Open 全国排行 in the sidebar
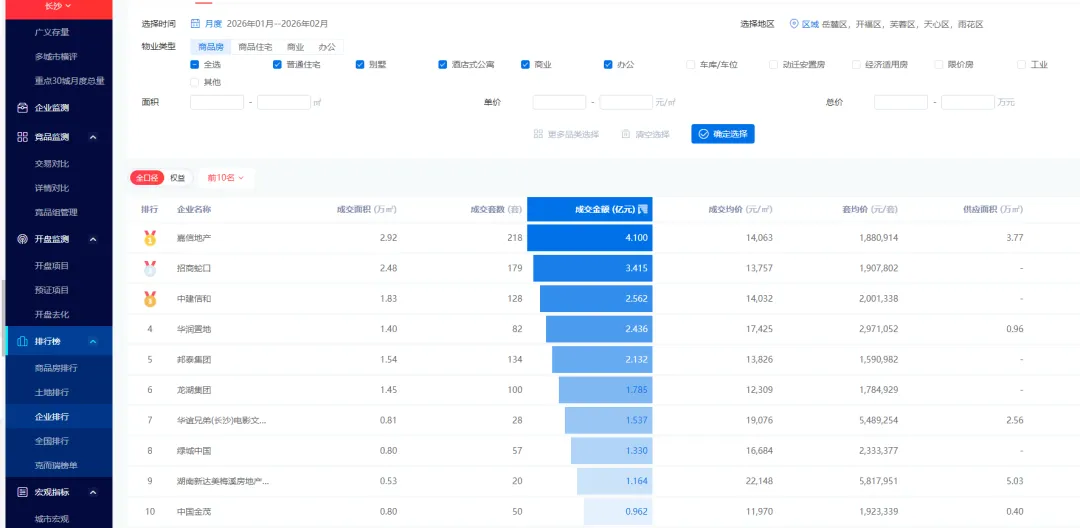The width and height of the screenshot is (1080, 528). [x=52, y=441]
